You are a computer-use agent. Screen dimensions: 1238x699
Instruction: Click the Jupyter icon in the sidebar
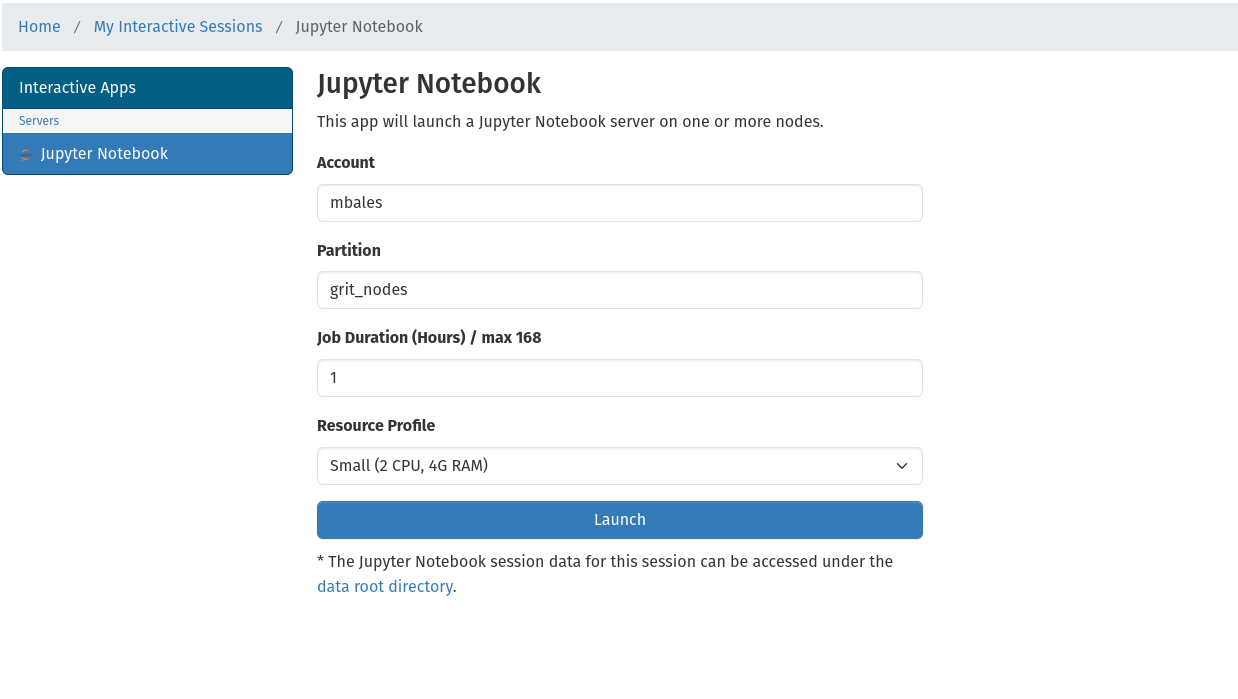click(x=26, y=154)
